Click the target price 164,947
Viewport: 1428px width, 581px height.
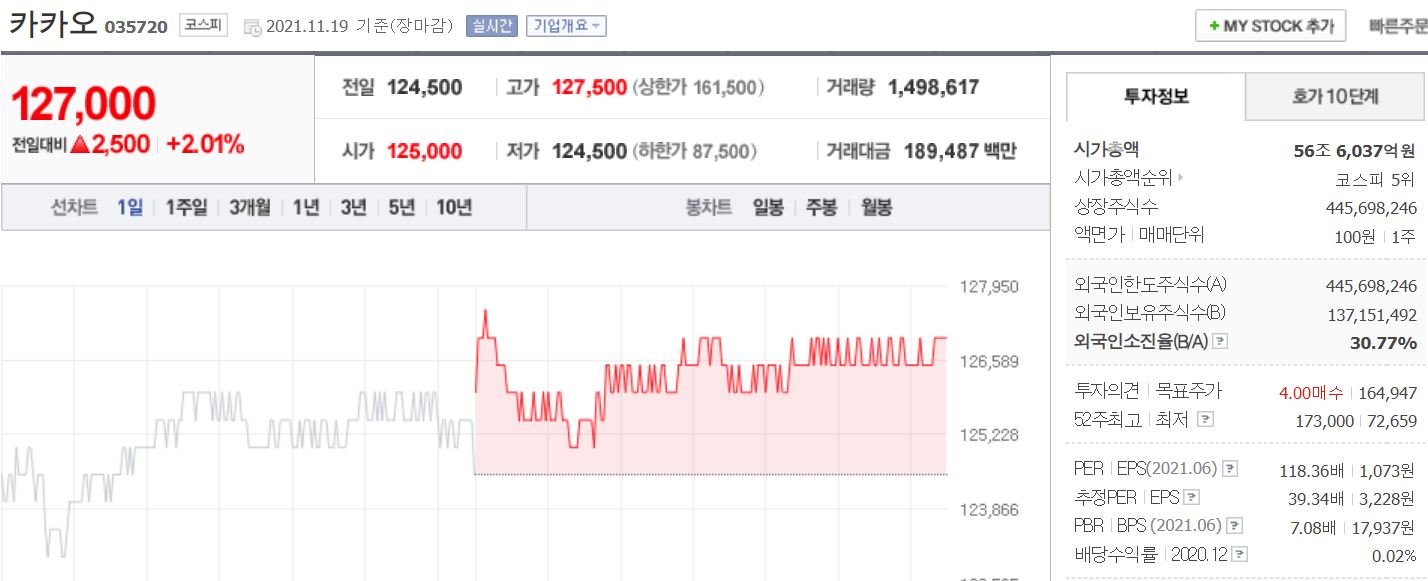pyautogui.click(x=1388, y=392)
